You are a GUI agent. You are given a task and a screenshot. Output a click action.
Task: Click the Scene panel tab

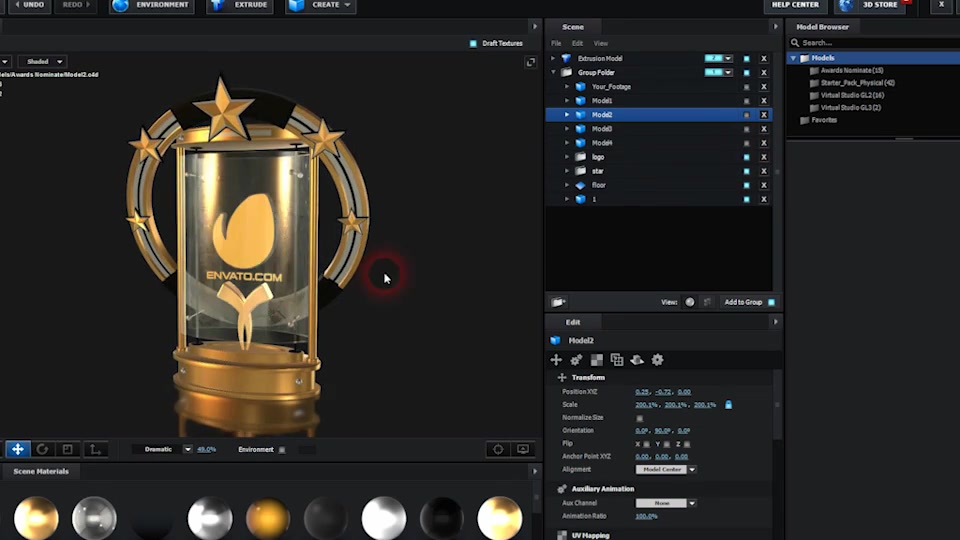572,27
